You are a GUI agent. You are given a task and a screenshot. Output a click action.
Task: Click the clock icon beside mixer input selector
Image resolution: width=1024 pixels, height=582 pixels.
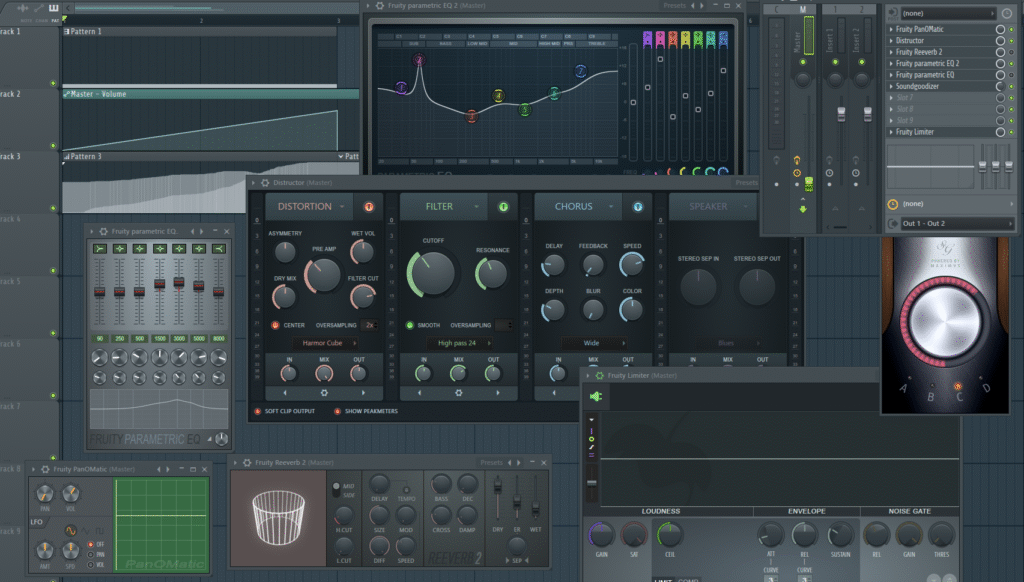point(1007,13)
